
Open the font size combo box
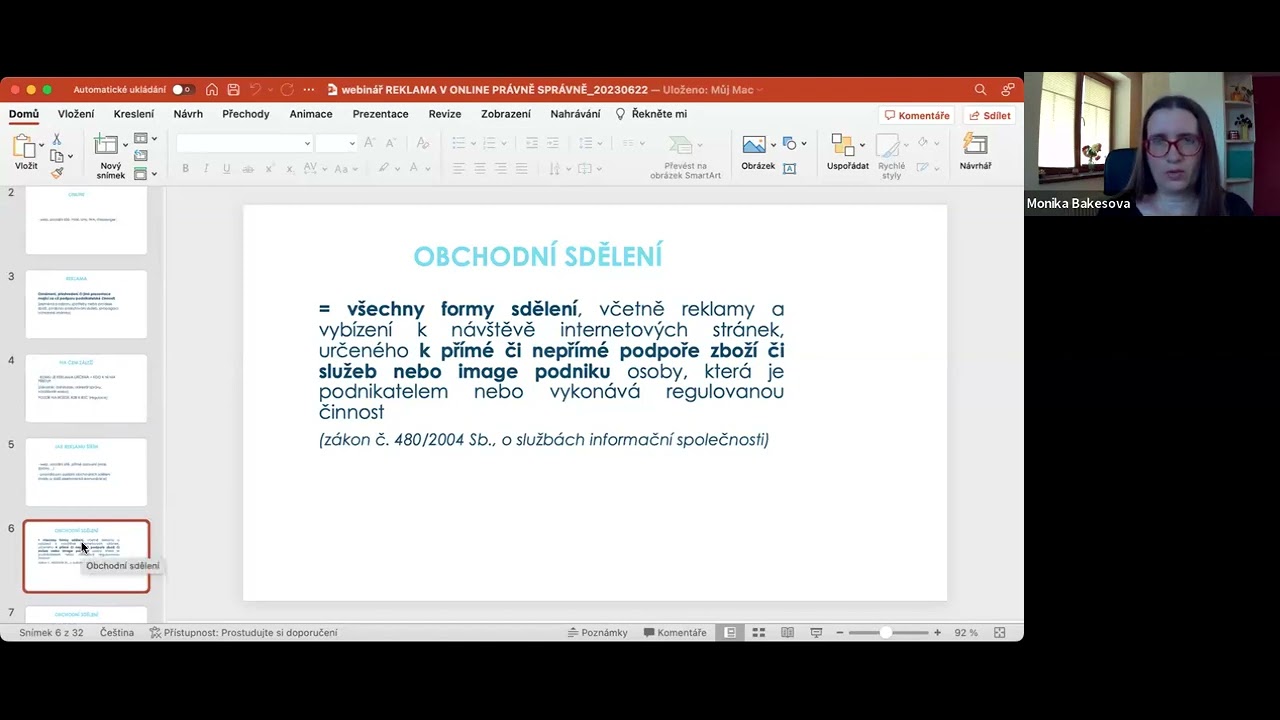click(x=336, y=143)
